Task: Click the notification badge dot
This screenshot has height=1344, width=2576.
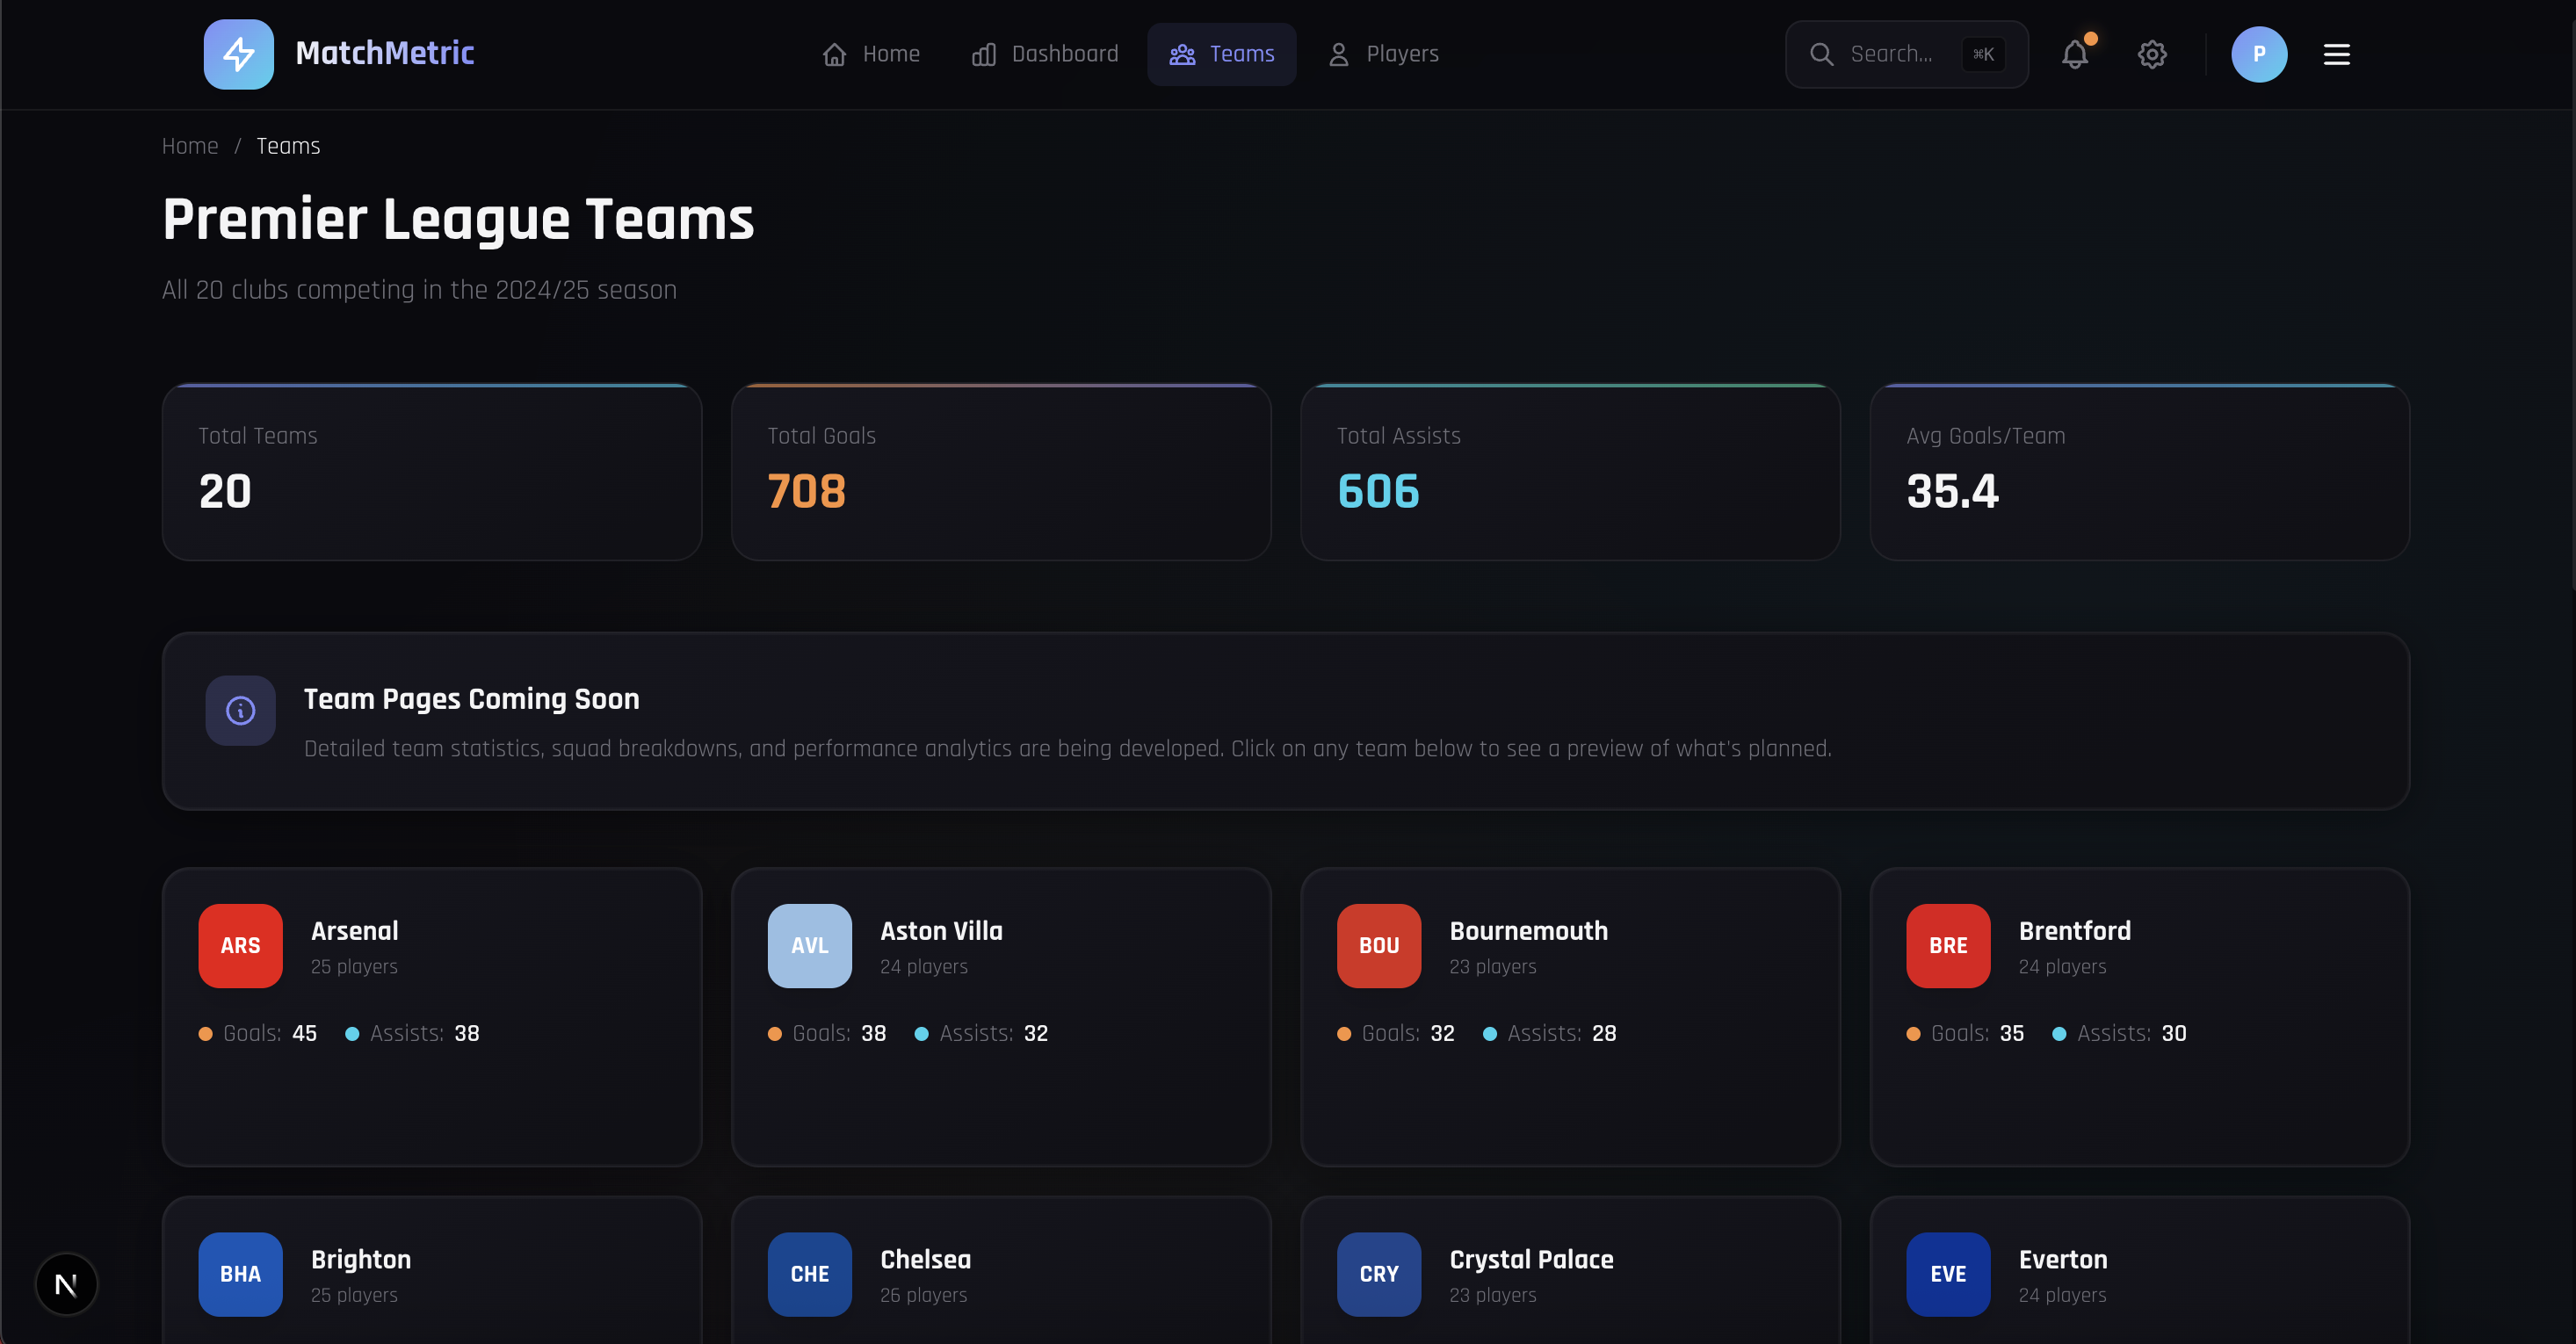Action: (x=2090, y=39)
